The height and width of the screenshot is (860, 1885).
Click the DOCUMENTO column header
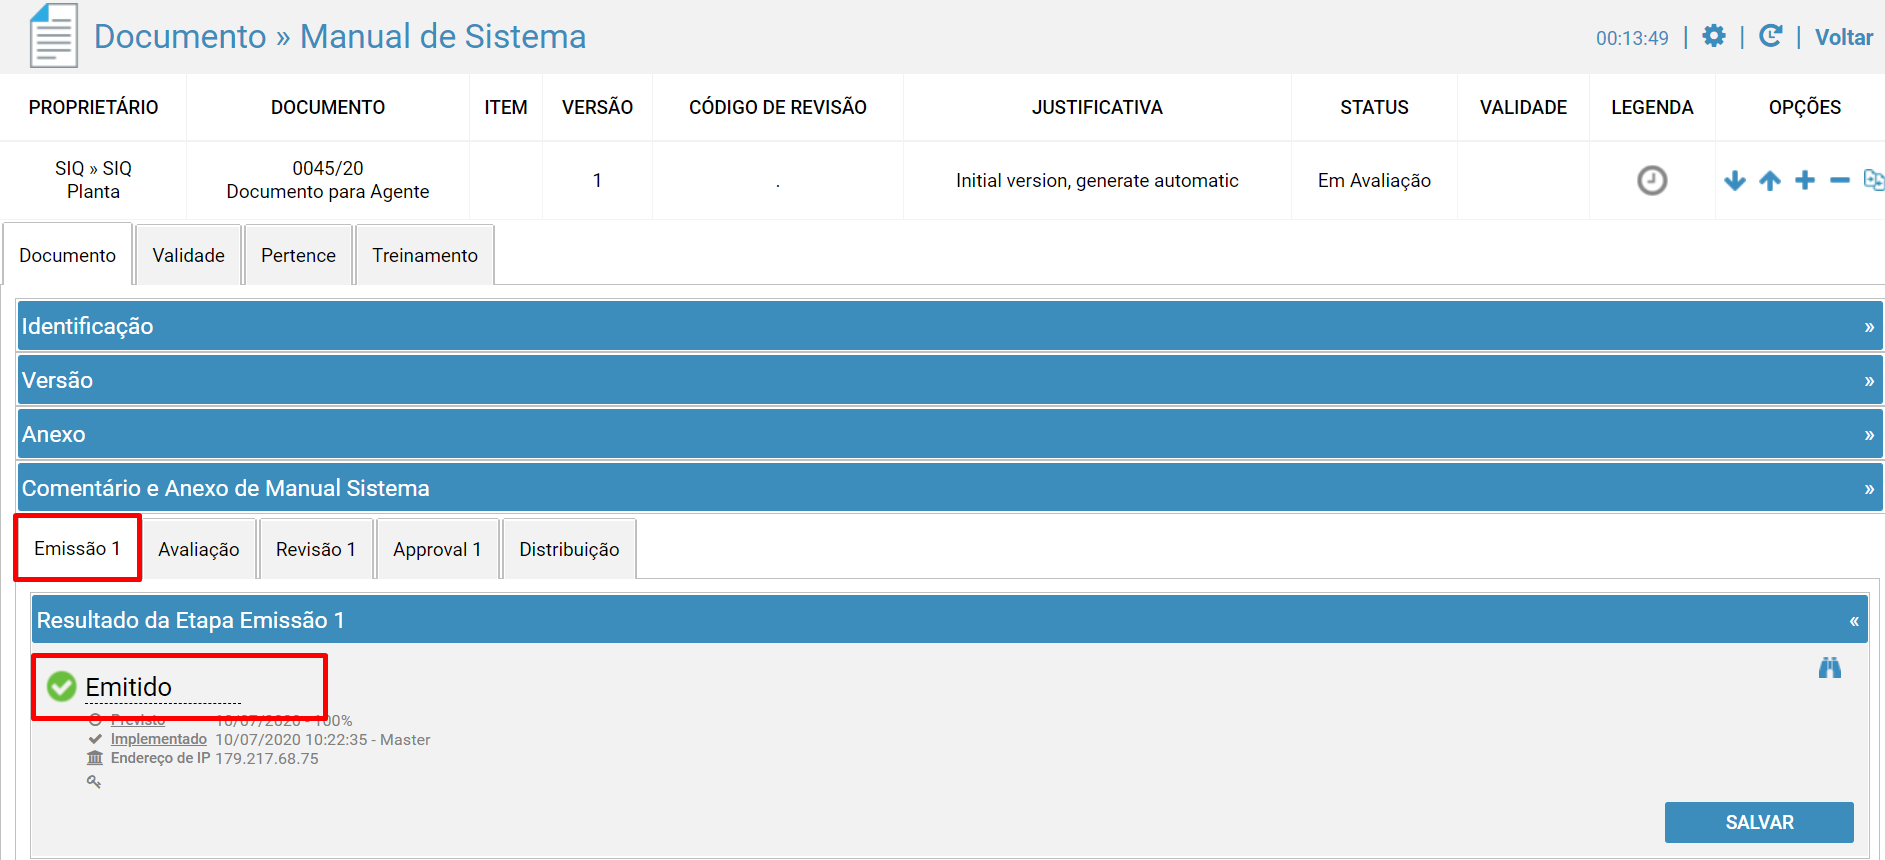pyautogui.click(x=328, y=107)
